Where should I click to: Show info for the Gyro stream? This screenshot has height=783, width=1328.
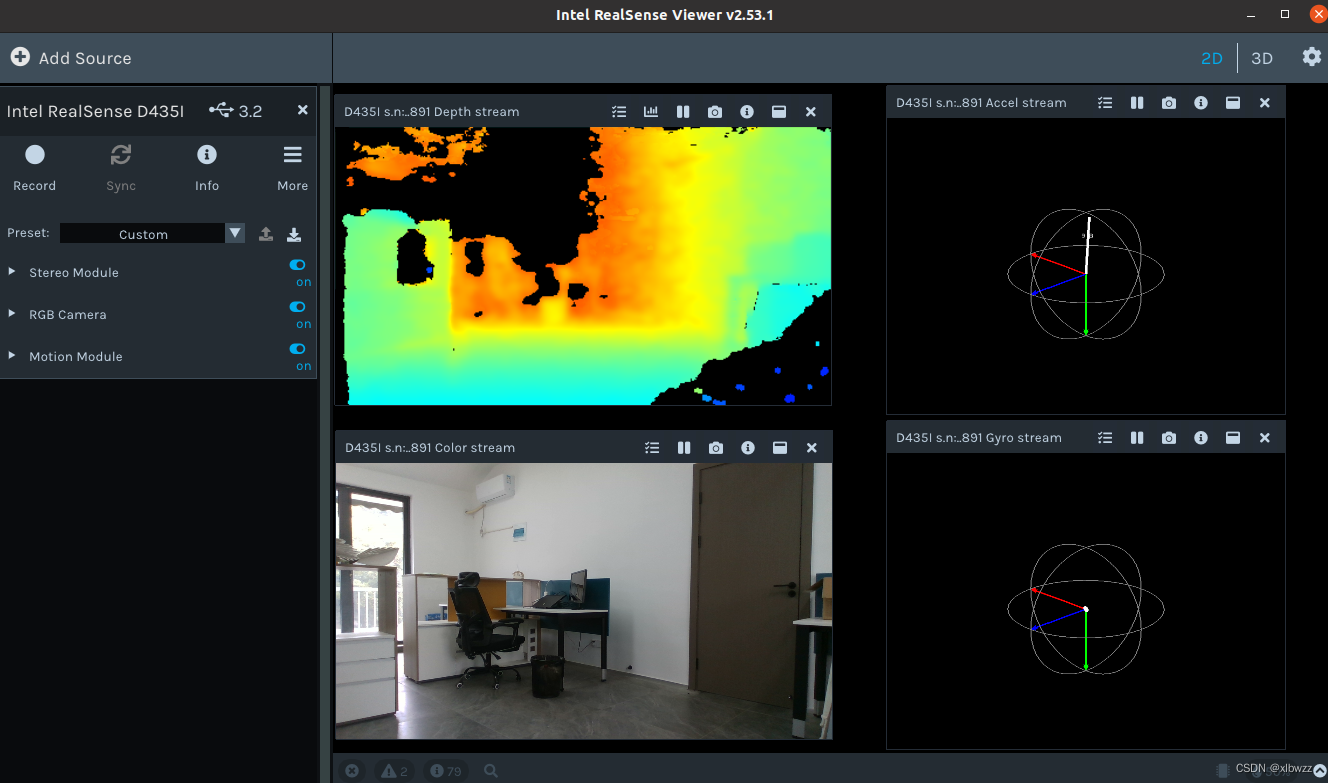1201,438
